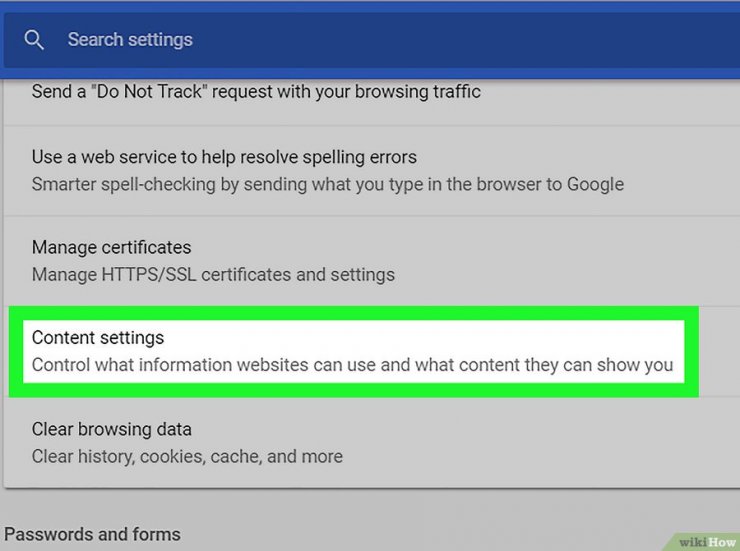The width and height of the screenshot is (740, 551).
Task: Select the "Do Not Track" request option
Action: [256, 92]
